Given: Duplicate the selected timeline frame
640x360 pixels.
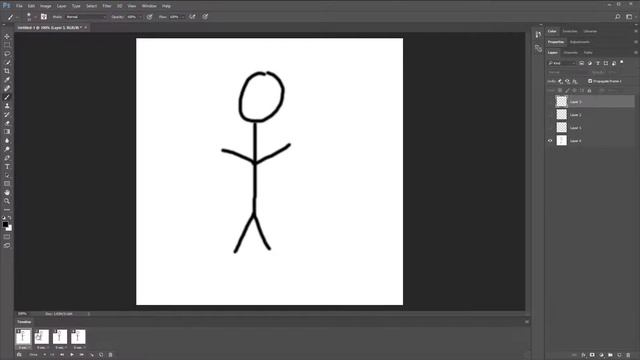Looking at the screenshot, I should pos(101,355).
